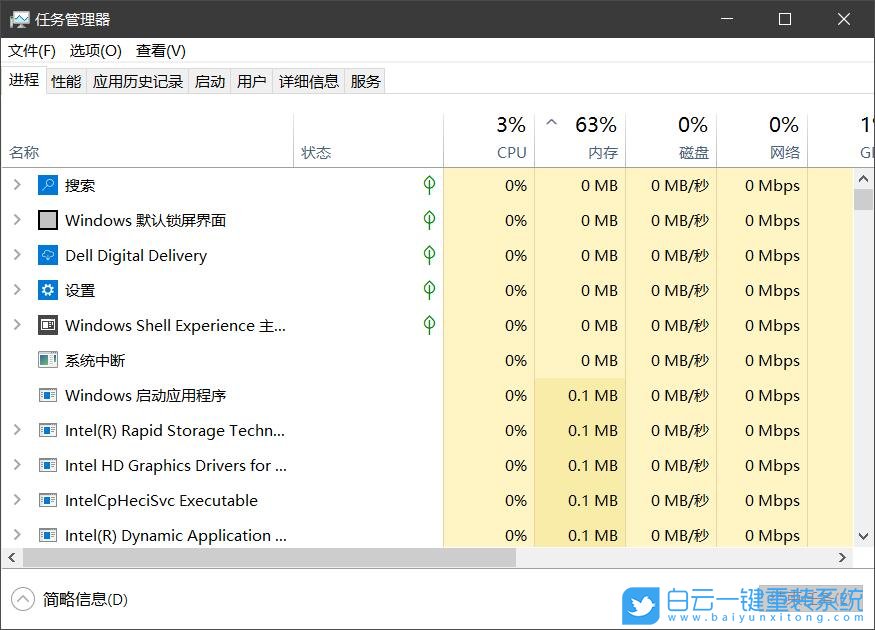Expand the Windows Shell Experience 主机 entry

(18, 325)
